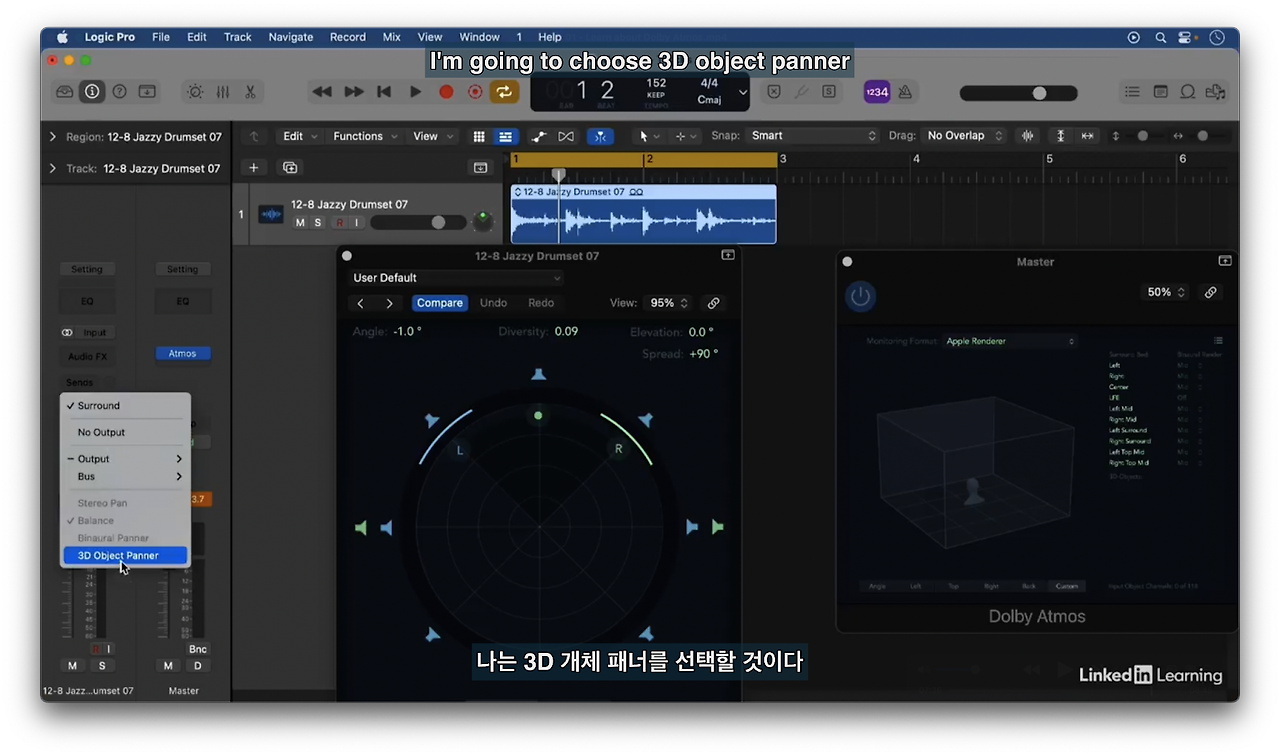1280x756 pixels.
Task: Click the Audio FX slot
Action: [87, 356]
